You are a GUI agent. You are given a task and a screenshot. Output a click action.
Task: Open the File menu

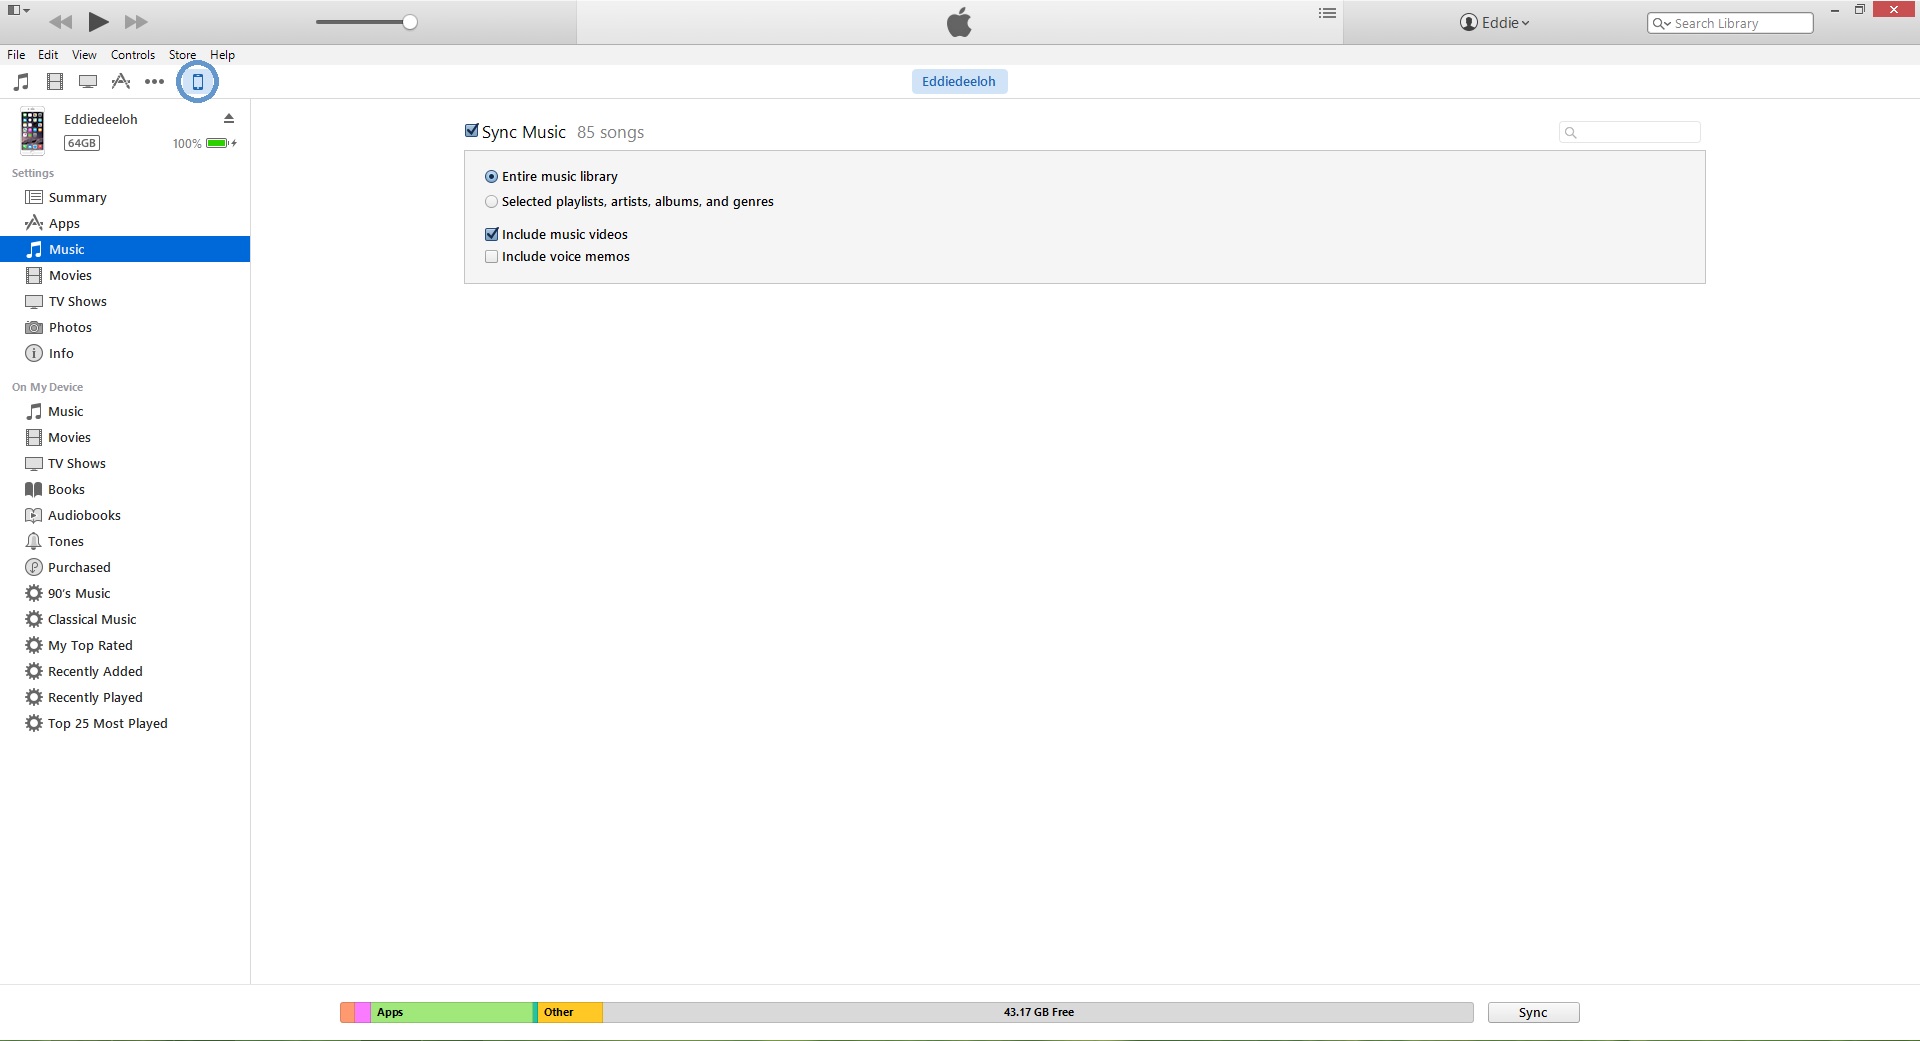tap(16, 55)
